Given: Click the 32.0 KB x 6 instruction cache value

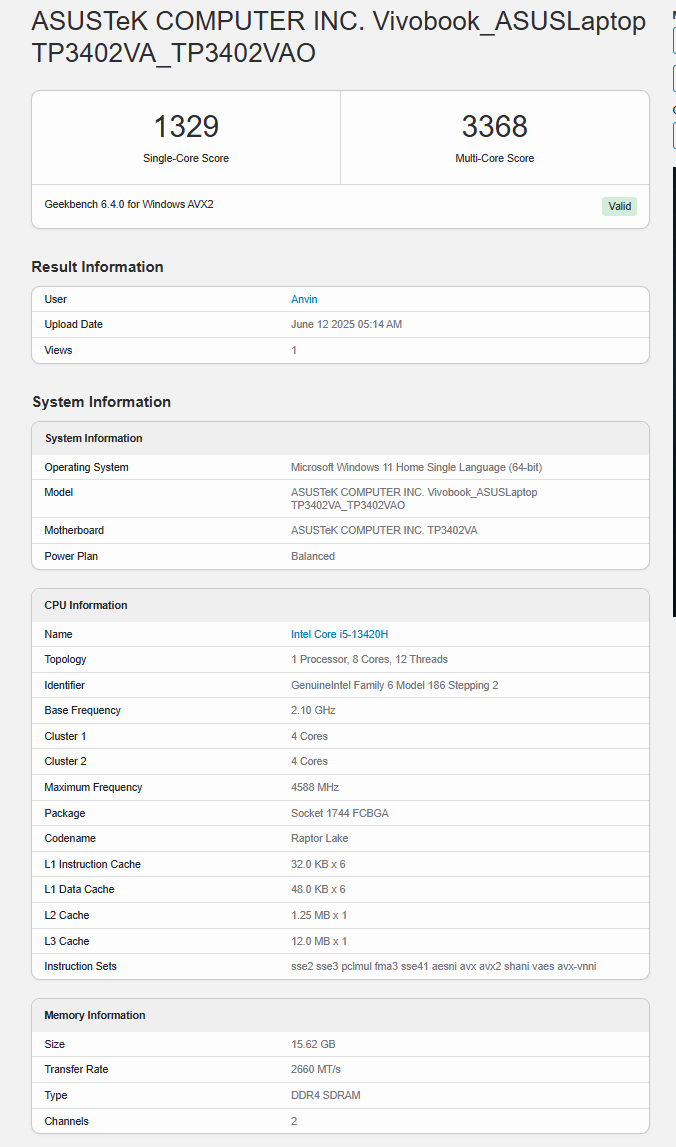Looking at the screenshot, I should (318, 865).
